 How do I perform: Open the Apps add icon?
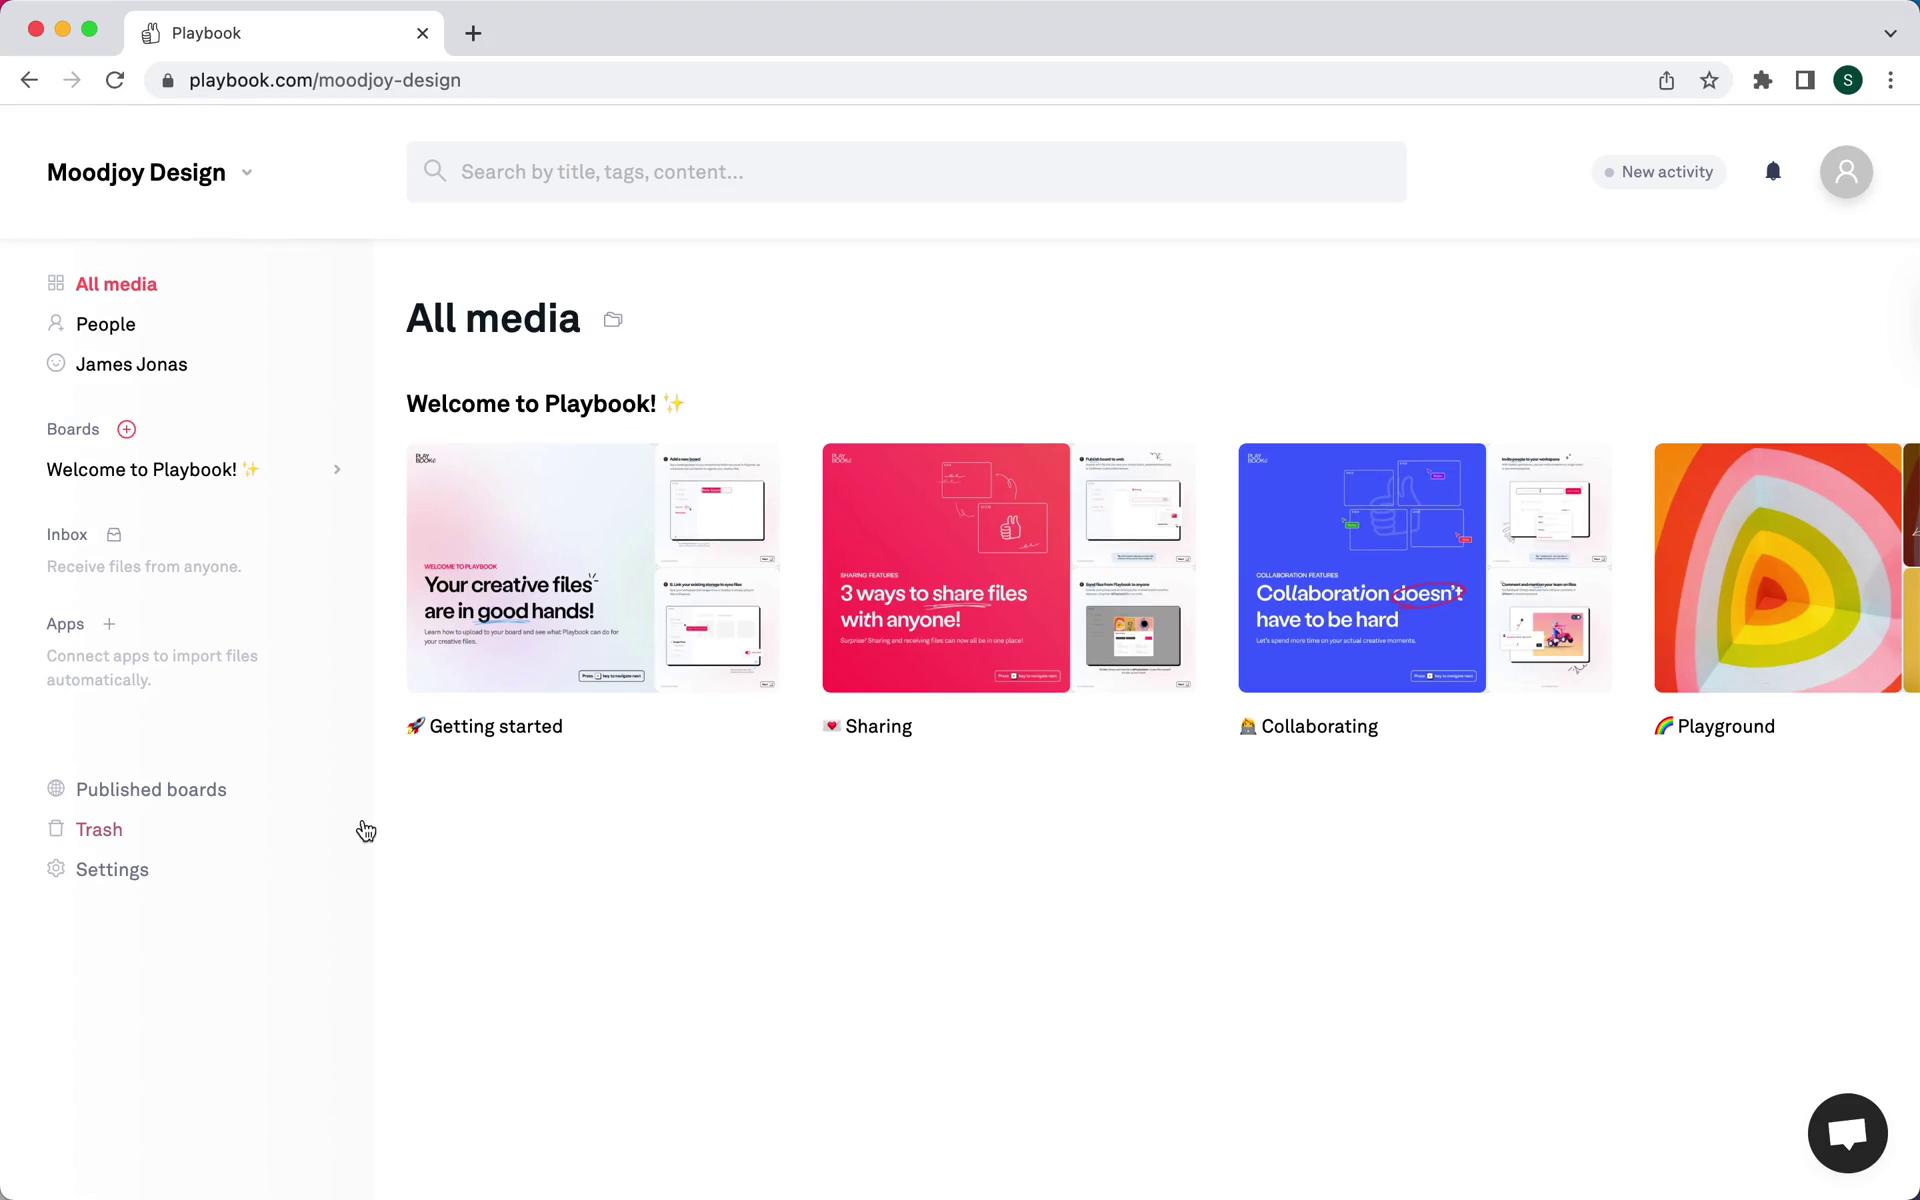(x=109, y=624)
